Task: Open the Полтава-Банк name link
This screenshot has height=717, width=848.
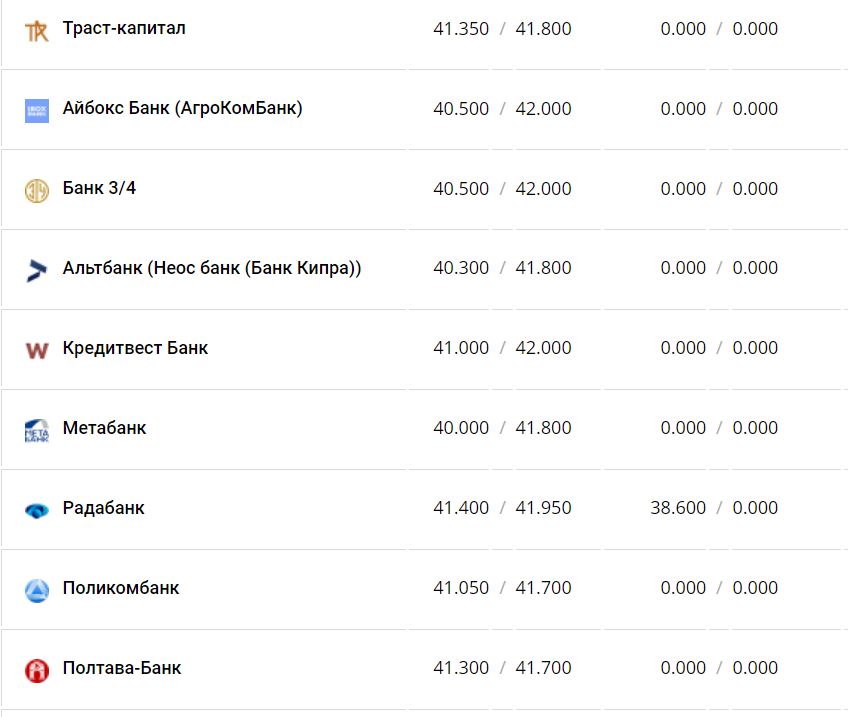Action: coord(122,668)
